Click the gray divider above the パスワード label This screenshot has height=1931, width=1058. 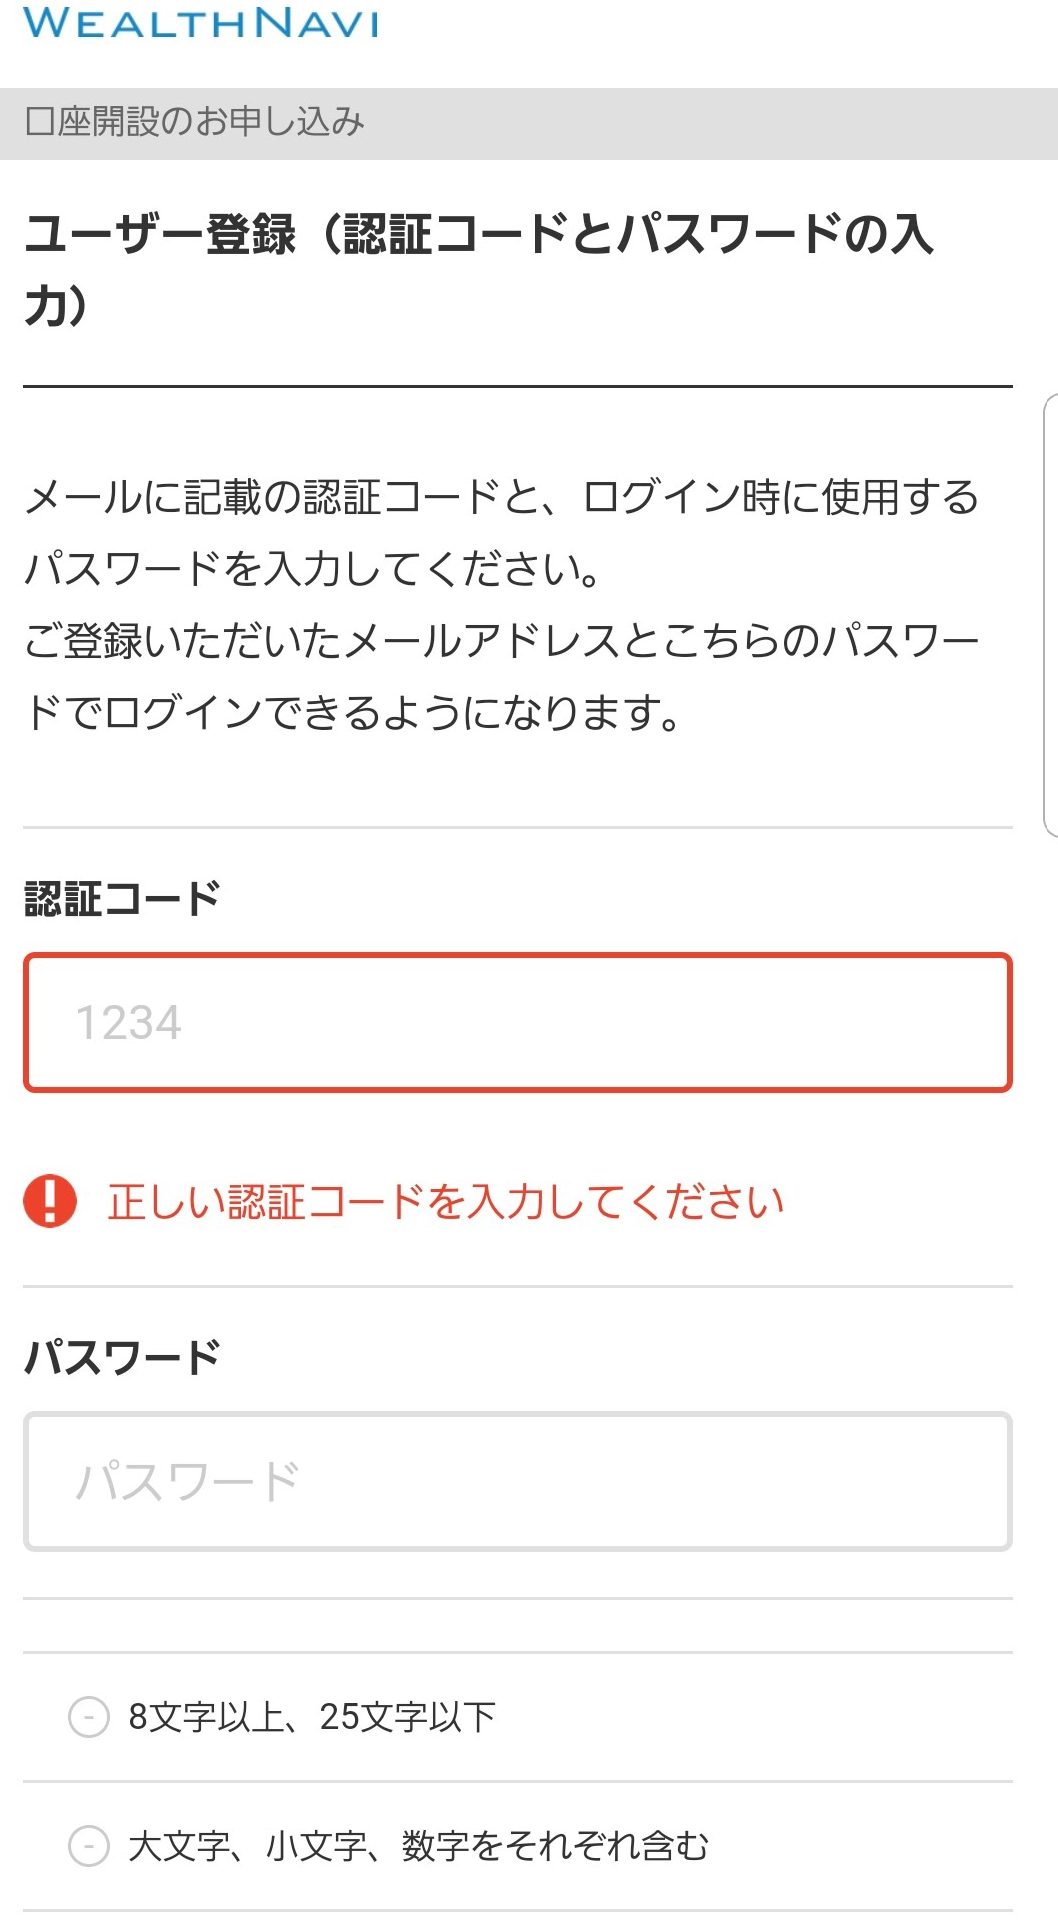(518, 1286)
